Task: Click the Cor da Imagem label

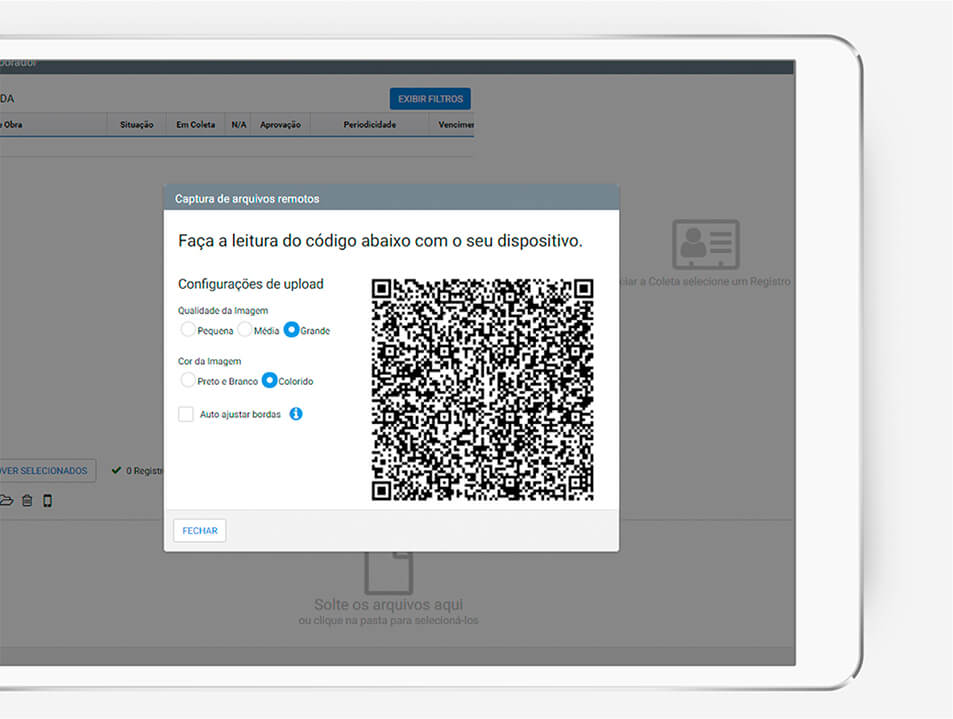Action: tap(210, 361)
